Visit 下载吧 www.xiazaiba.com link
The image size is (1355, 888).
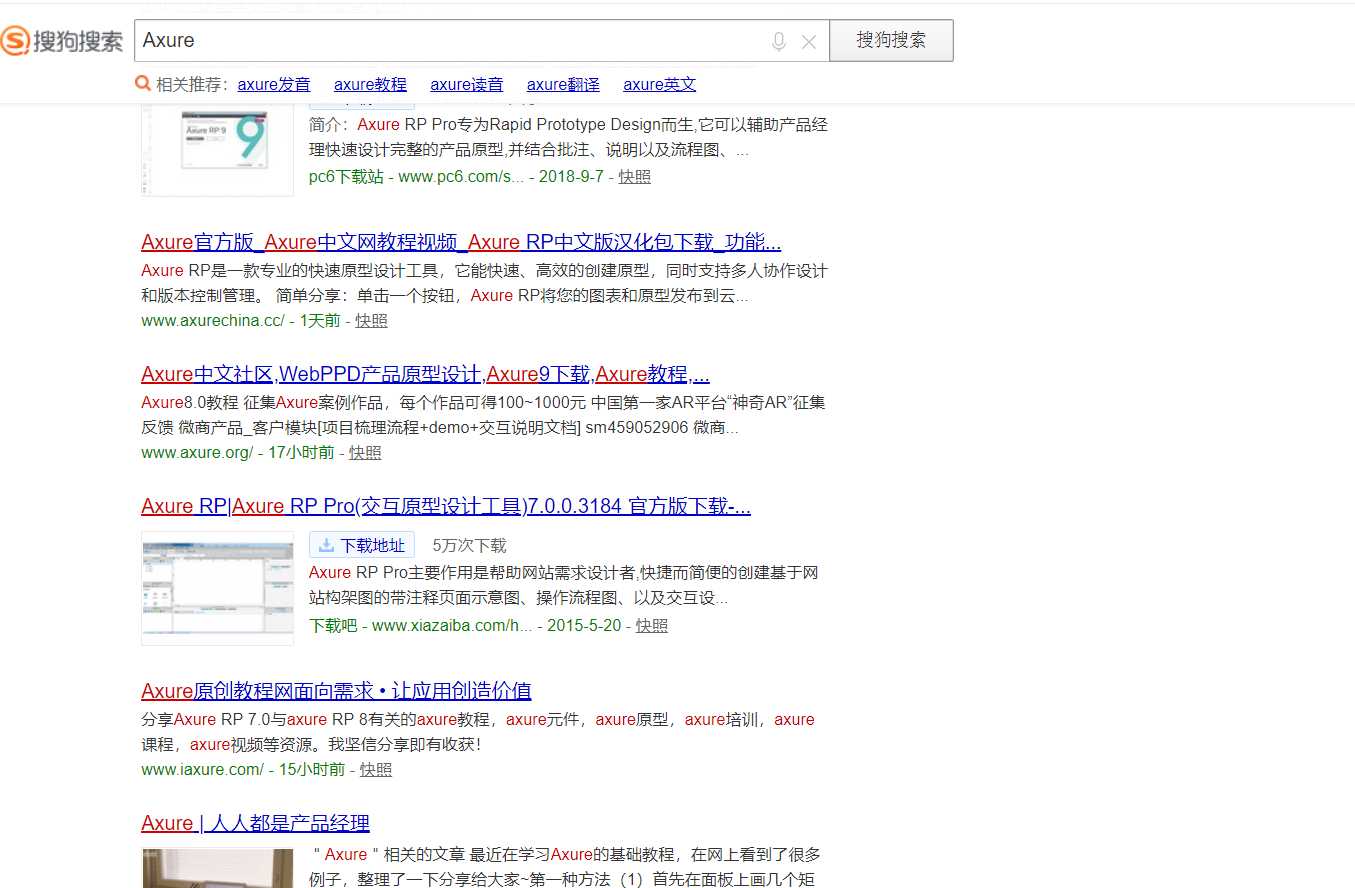click(421, 625)
